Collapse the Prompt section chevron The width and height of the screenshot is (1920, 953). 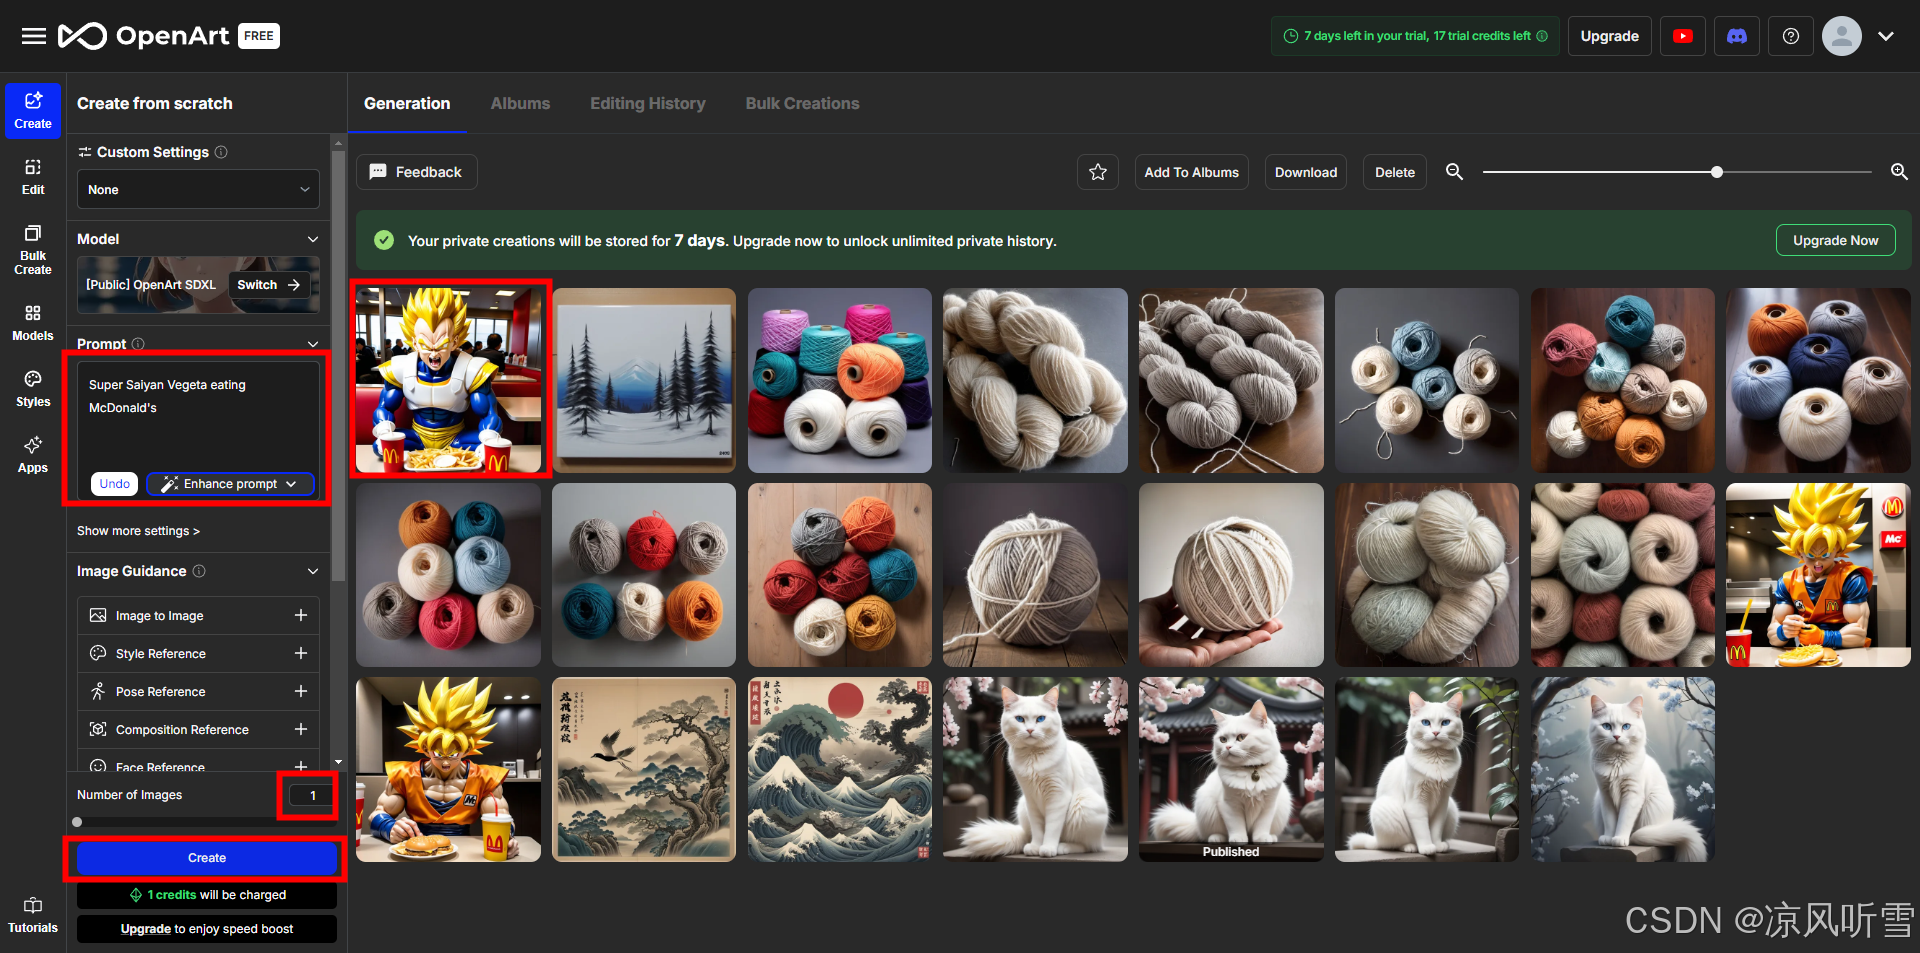313,344
